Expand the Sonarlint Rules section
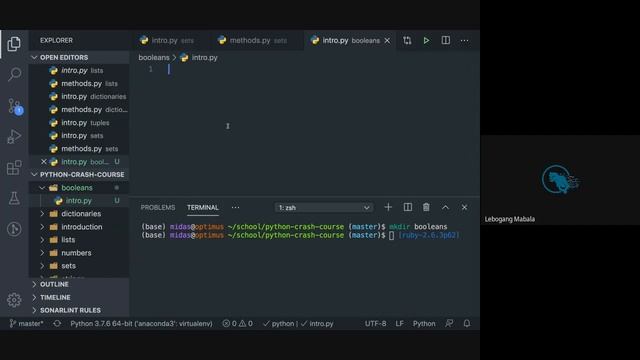The image size is (640, 360). coord(34,311)
